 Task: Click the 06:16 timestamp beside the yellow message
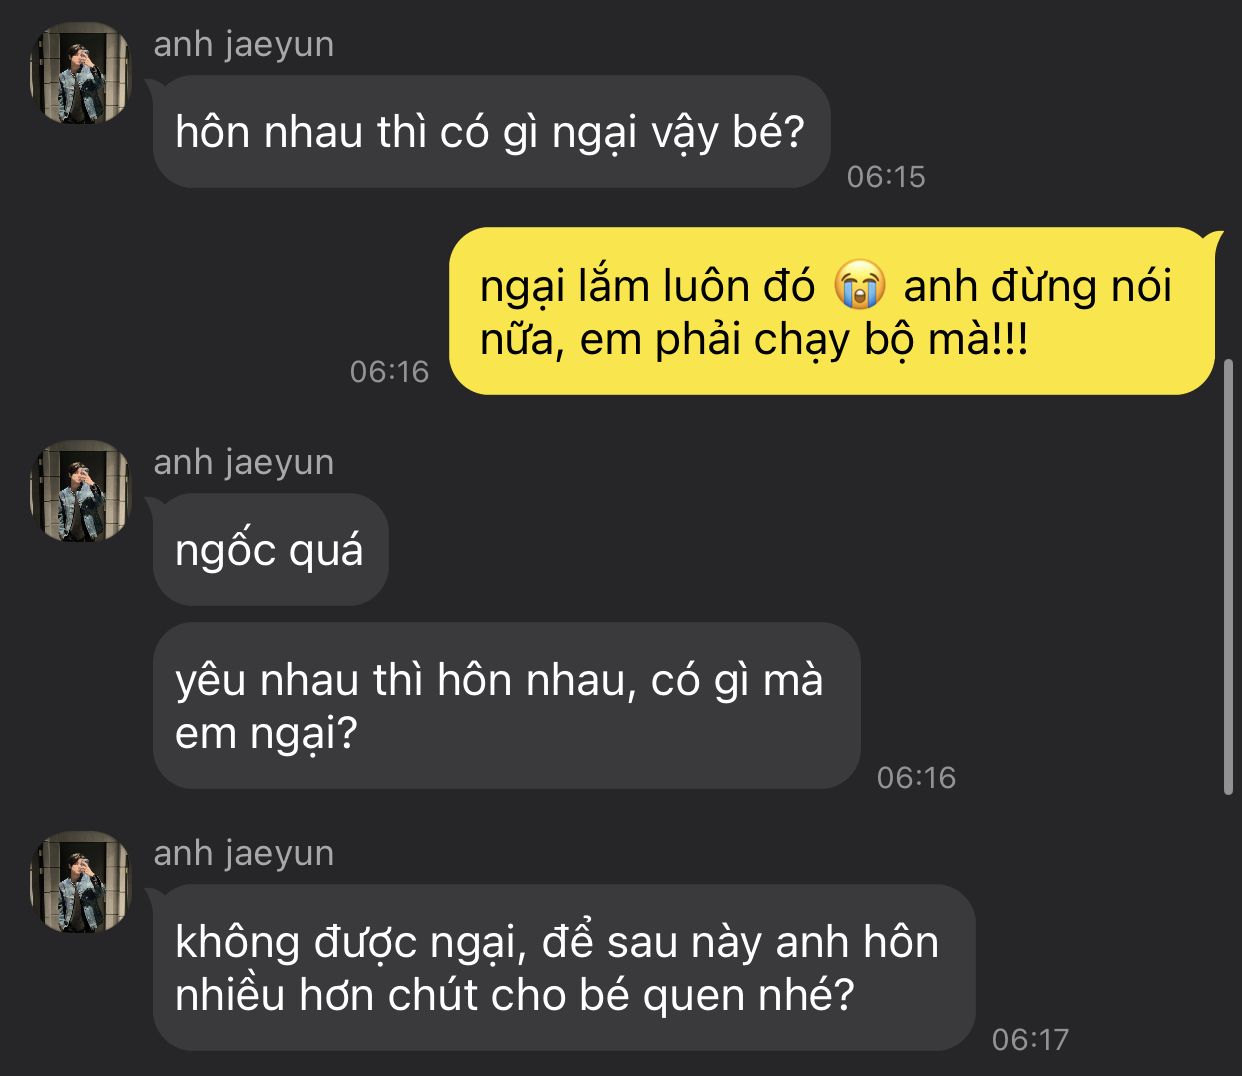pyautogui.click(x=389, y=372)
